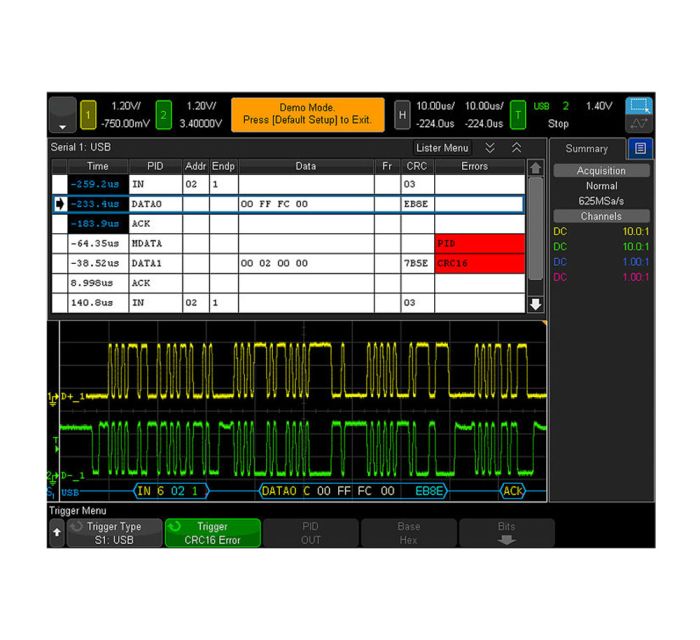This screenshot has width=700, height=640.
Task: Click the blue DC 1.00:1 channel entry
Action: [601, 262]
